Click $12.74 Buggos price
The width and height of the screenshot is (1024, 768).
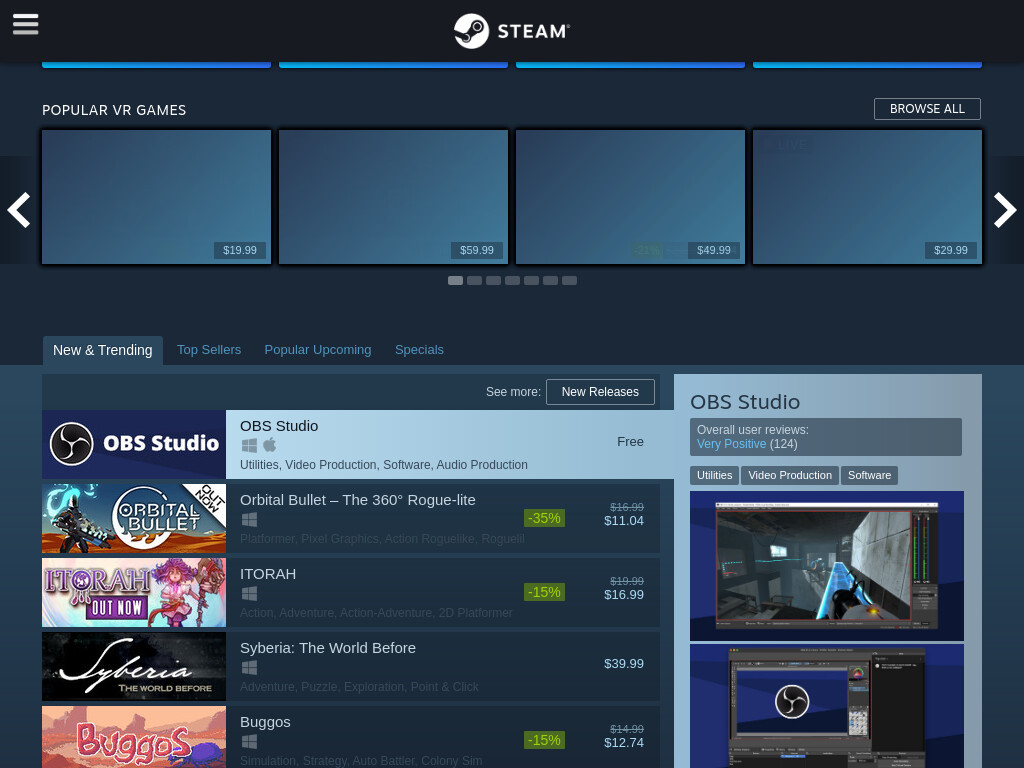[x=624, y=743]
